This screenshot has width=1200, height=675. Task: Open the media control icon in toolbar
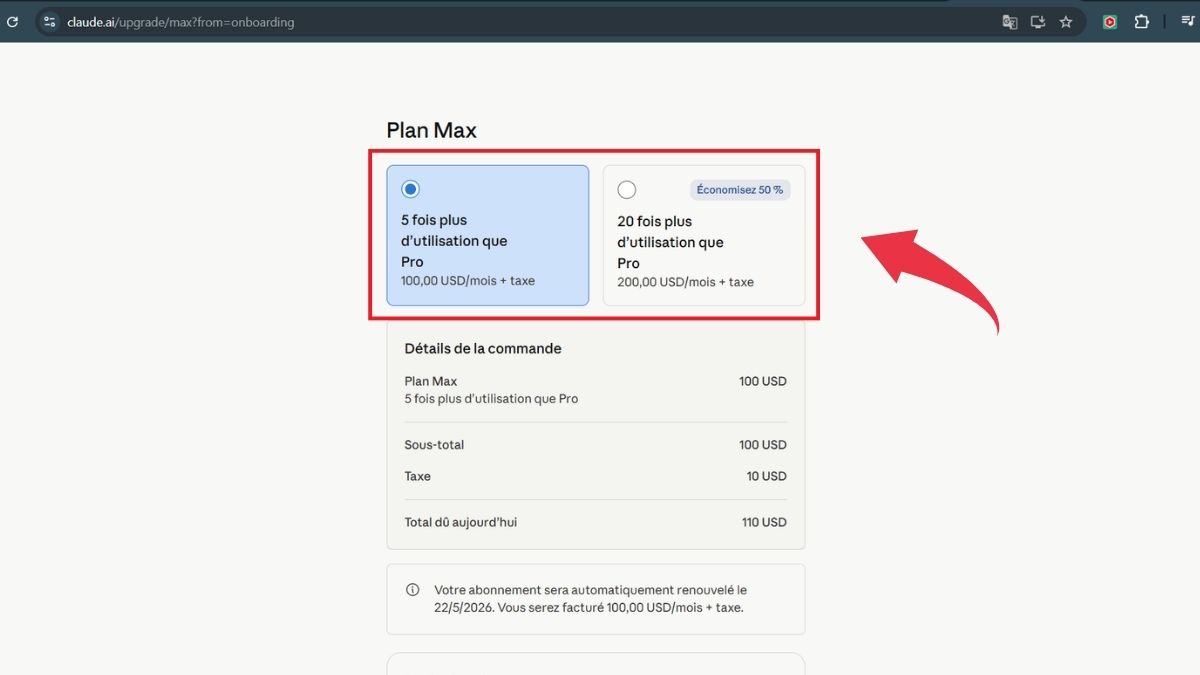(1186, 22)
